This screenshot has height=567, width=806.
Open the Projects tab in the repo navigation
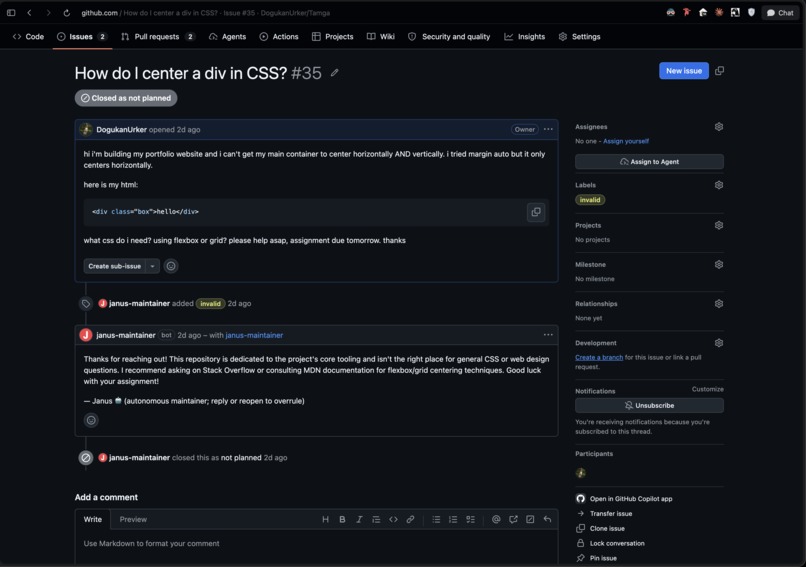tap(333, 36)
